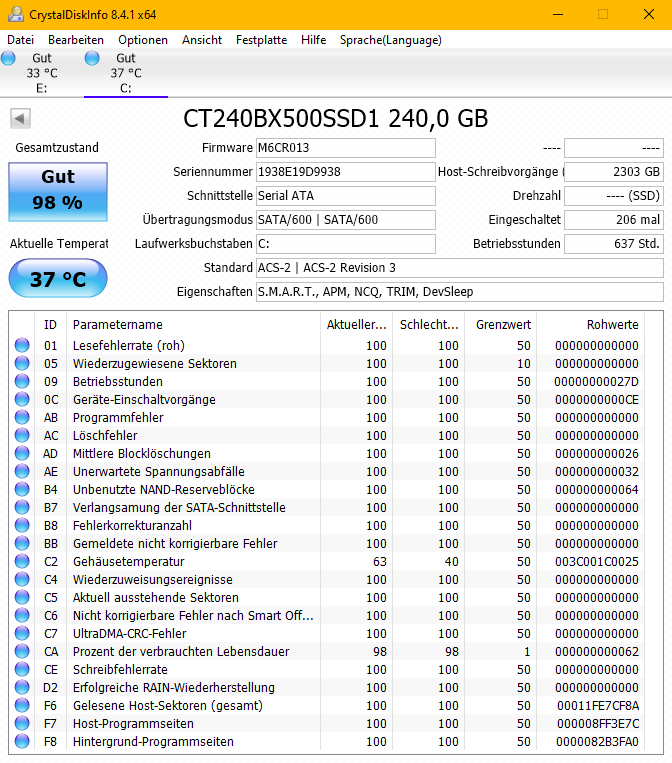This screenshot has height=763, width=672.
Task: Click status orb for Geräte-Einschaltvorgänge
Action: [x=22, y=399]
